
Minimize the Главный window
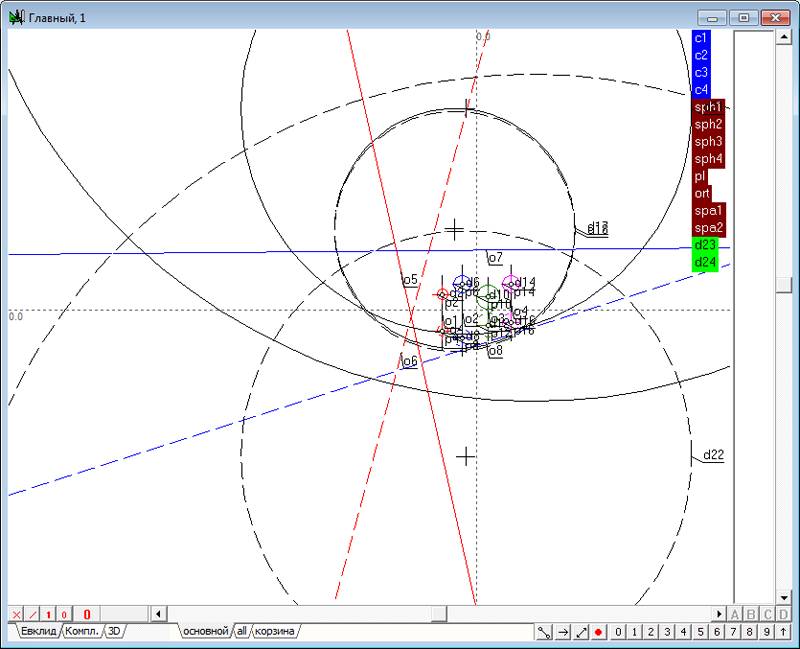pos(712,18)
